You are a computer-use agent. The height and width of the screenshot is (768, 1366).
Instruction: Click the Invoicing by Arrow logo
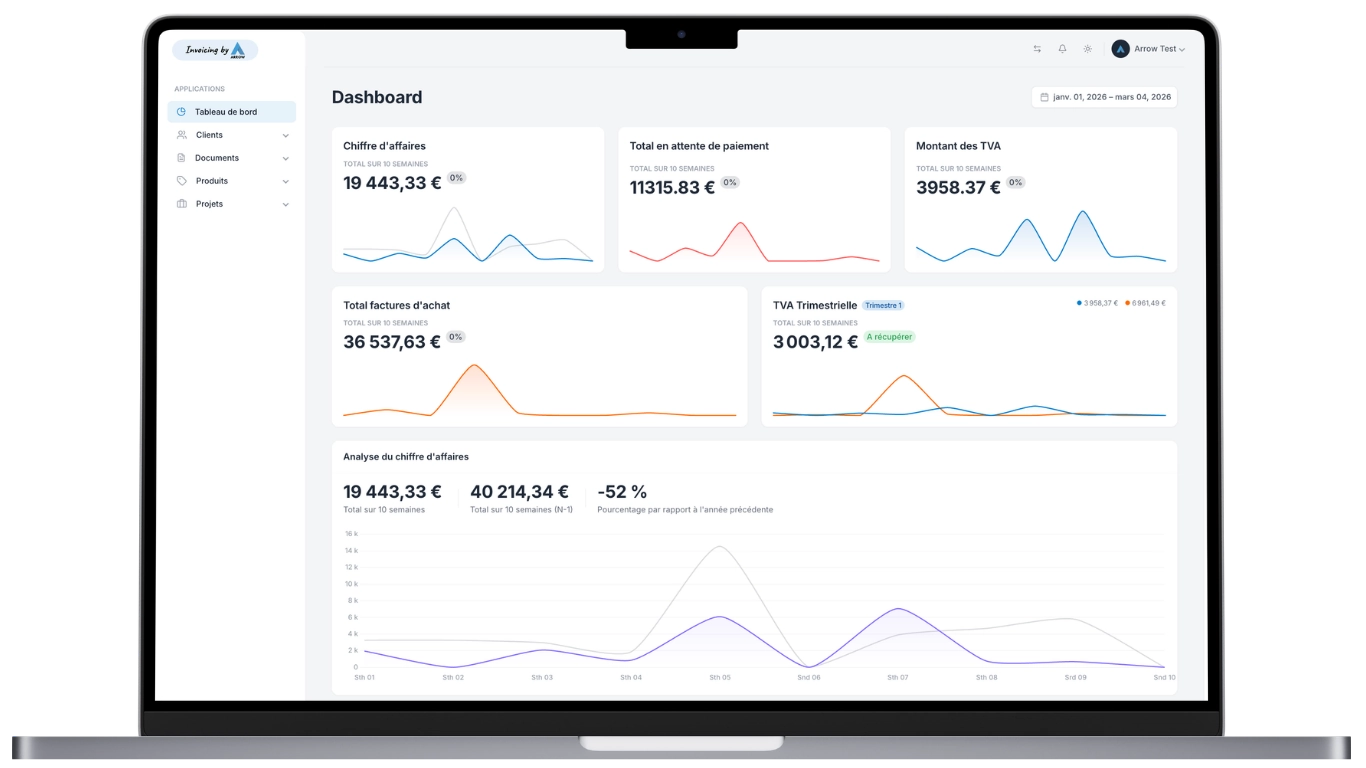pyautogui.click(x=216, y=49)
